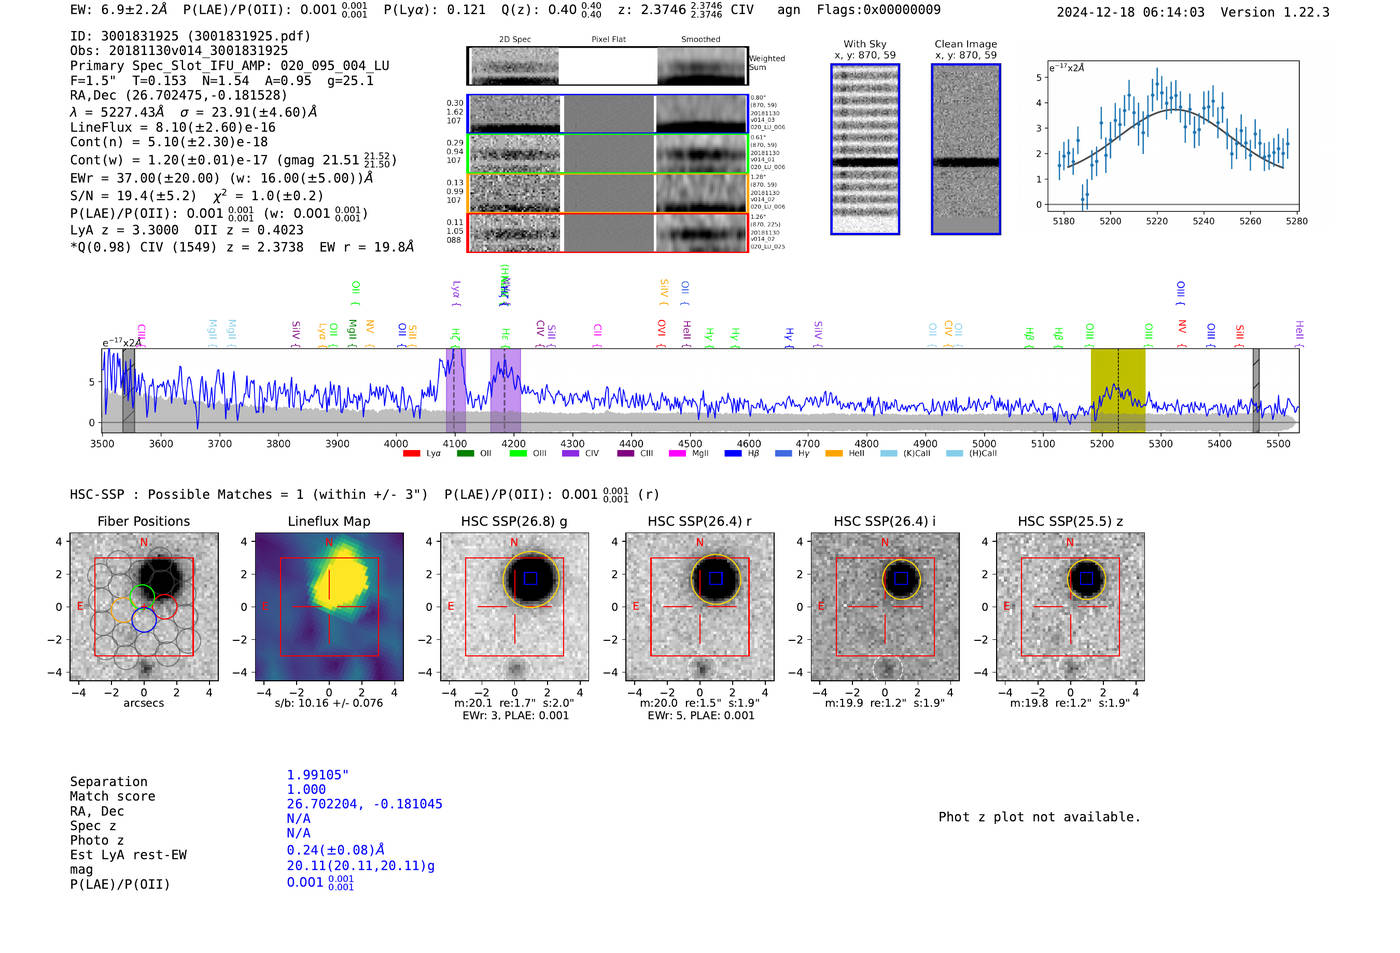Click the blue square in the g-band cutout
1400x953 pixels.
(x=530, y=579)
